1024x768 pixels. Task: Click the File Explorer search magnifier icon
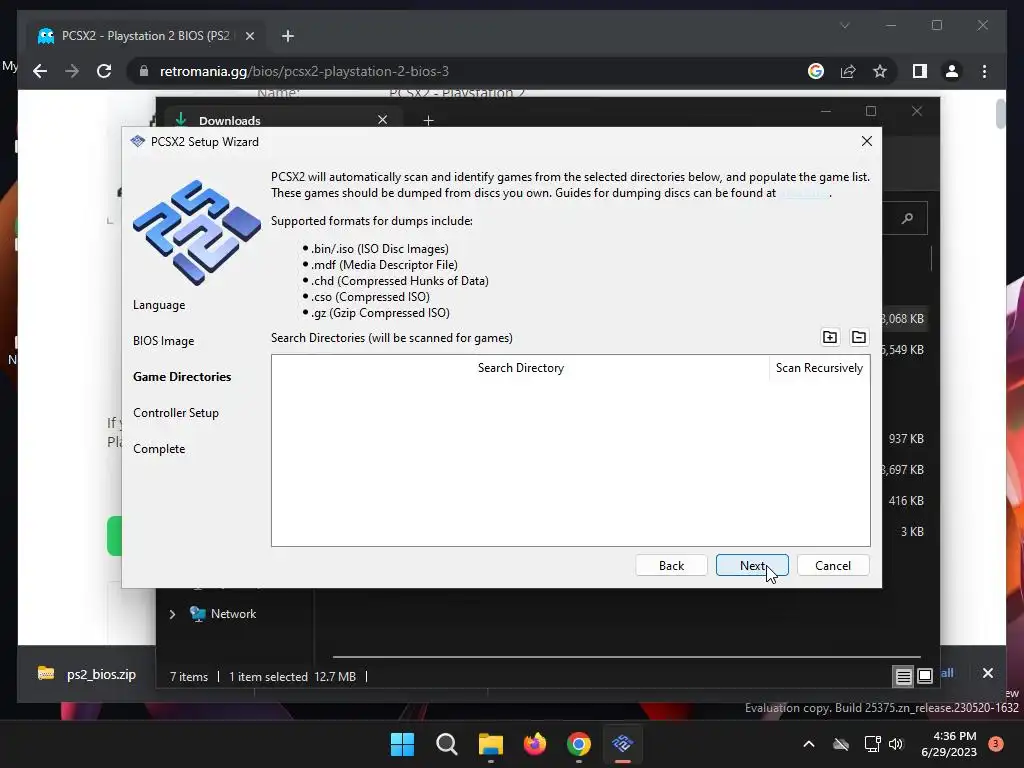(x=907, y=218)
